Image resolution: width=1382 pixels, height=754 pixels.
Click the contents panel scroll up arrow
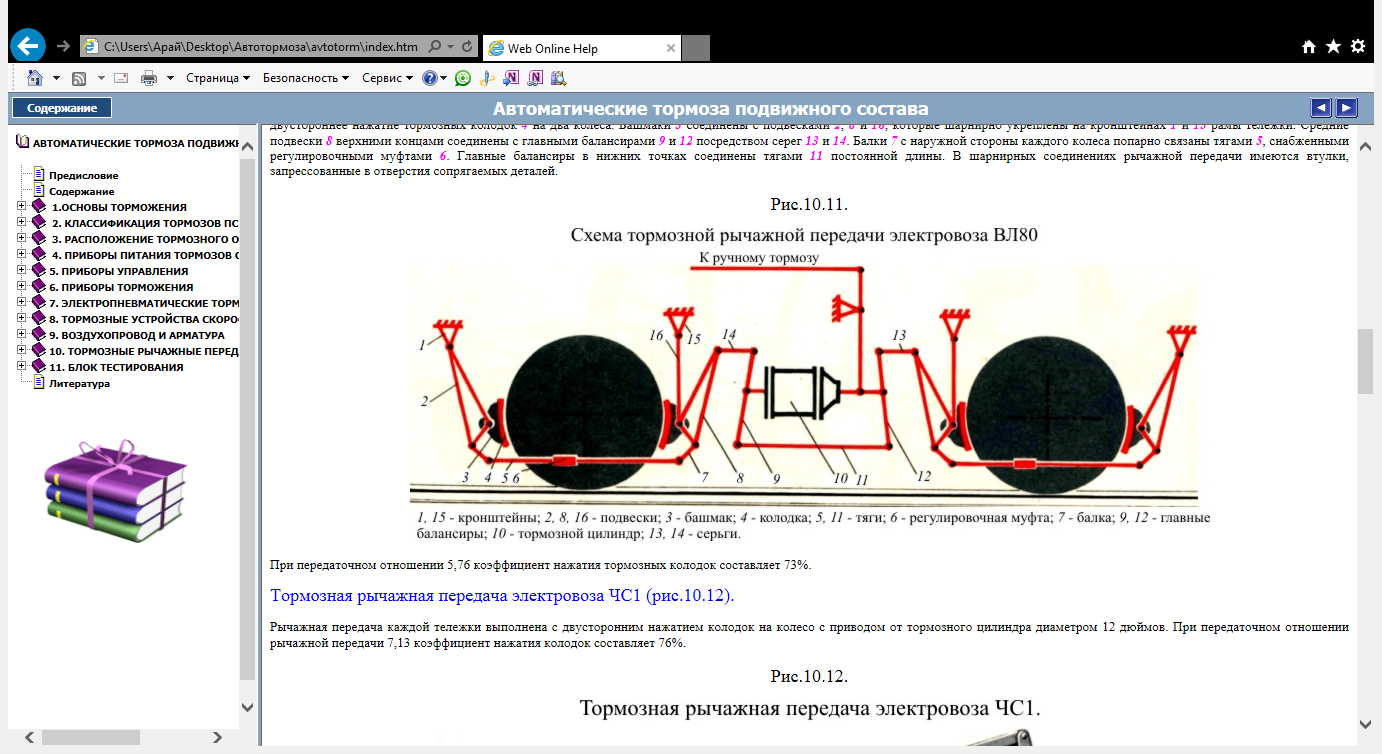coord(248,145)
